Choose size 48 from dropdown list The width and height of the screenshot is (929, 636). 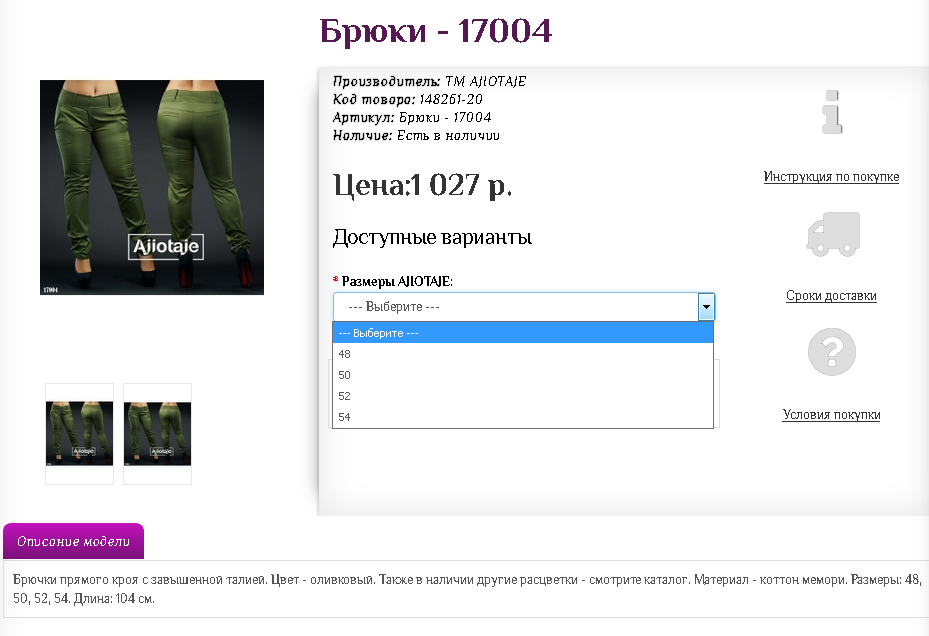(x=523, y=354)
